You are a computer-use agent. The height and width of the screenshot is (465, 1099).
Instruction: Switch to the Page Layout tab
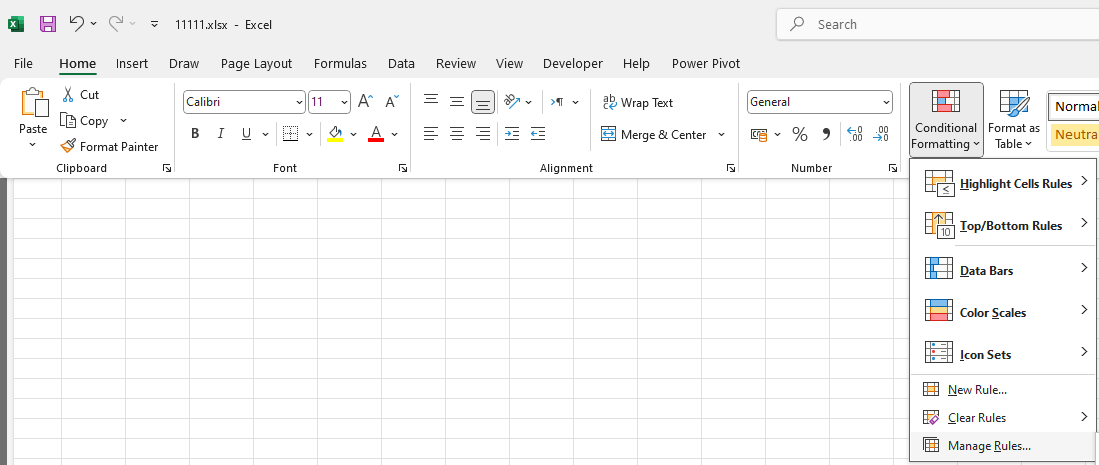(256, 63)
